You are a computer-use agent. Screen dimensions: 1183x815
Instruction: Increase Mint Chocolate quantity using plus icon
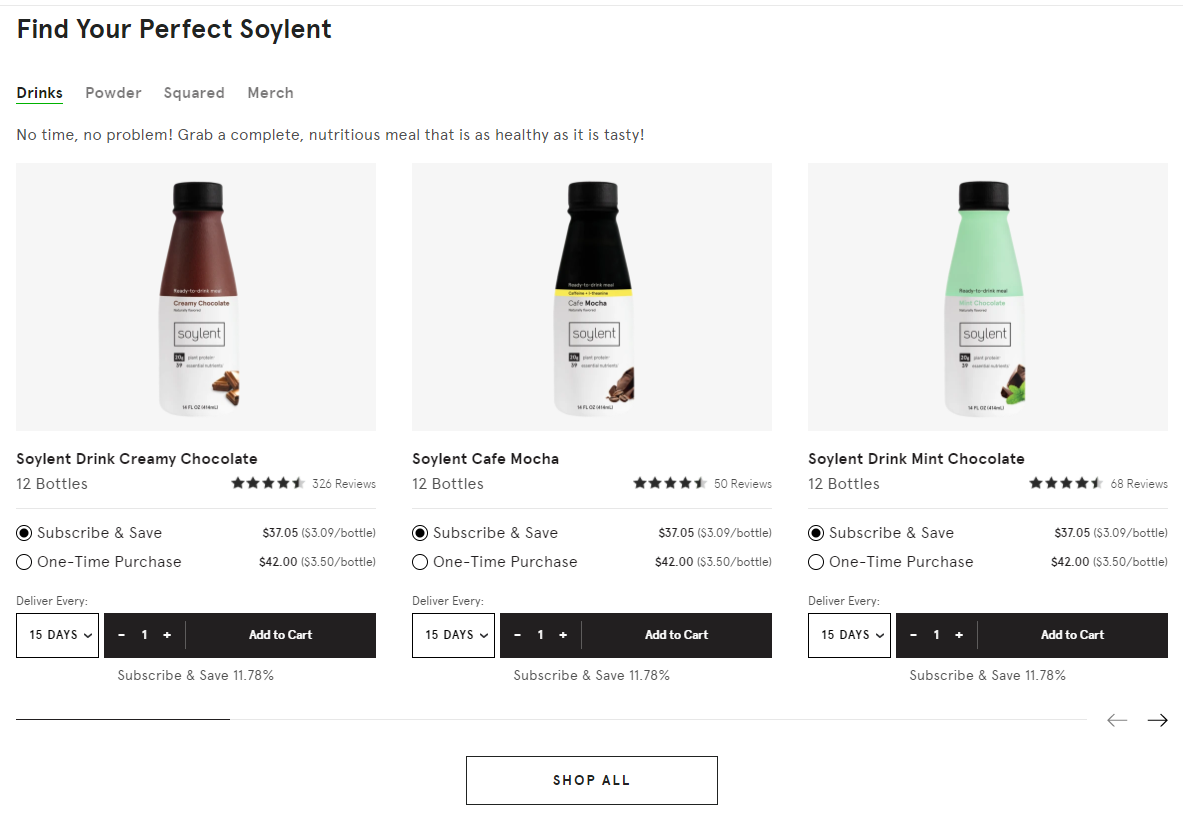959,635
